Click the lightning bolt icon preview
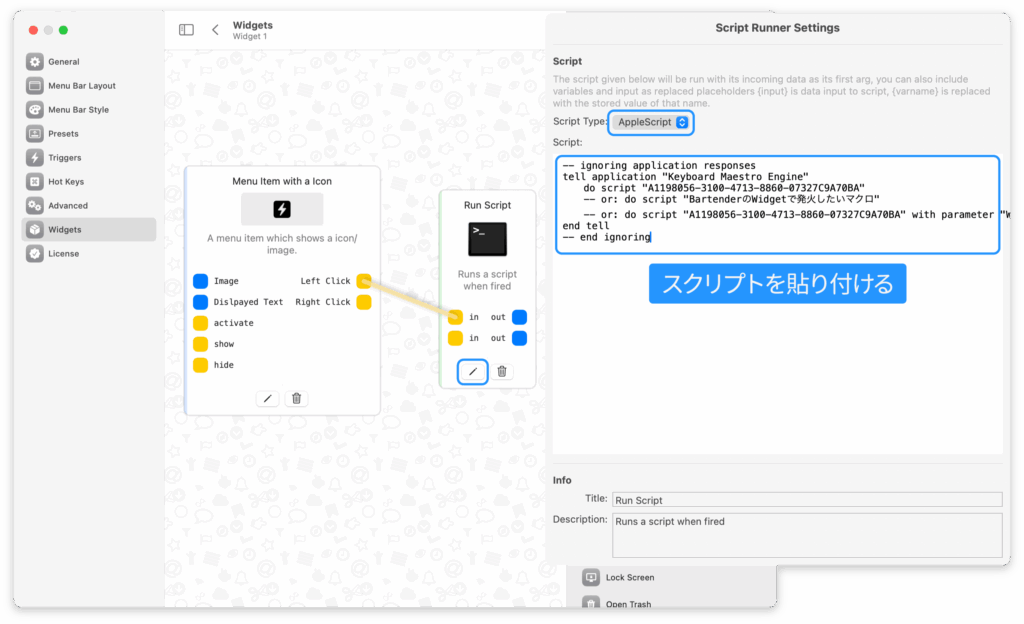The image size is (1024, 624). 282,209
